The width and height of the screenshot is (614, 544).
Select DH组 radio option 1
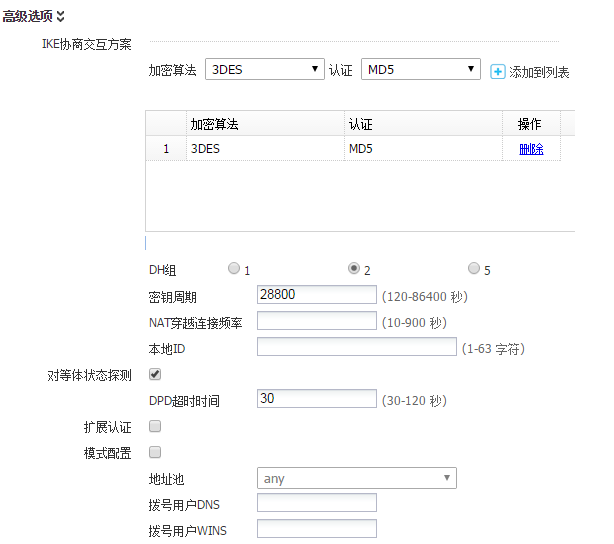tap(234, 268)
